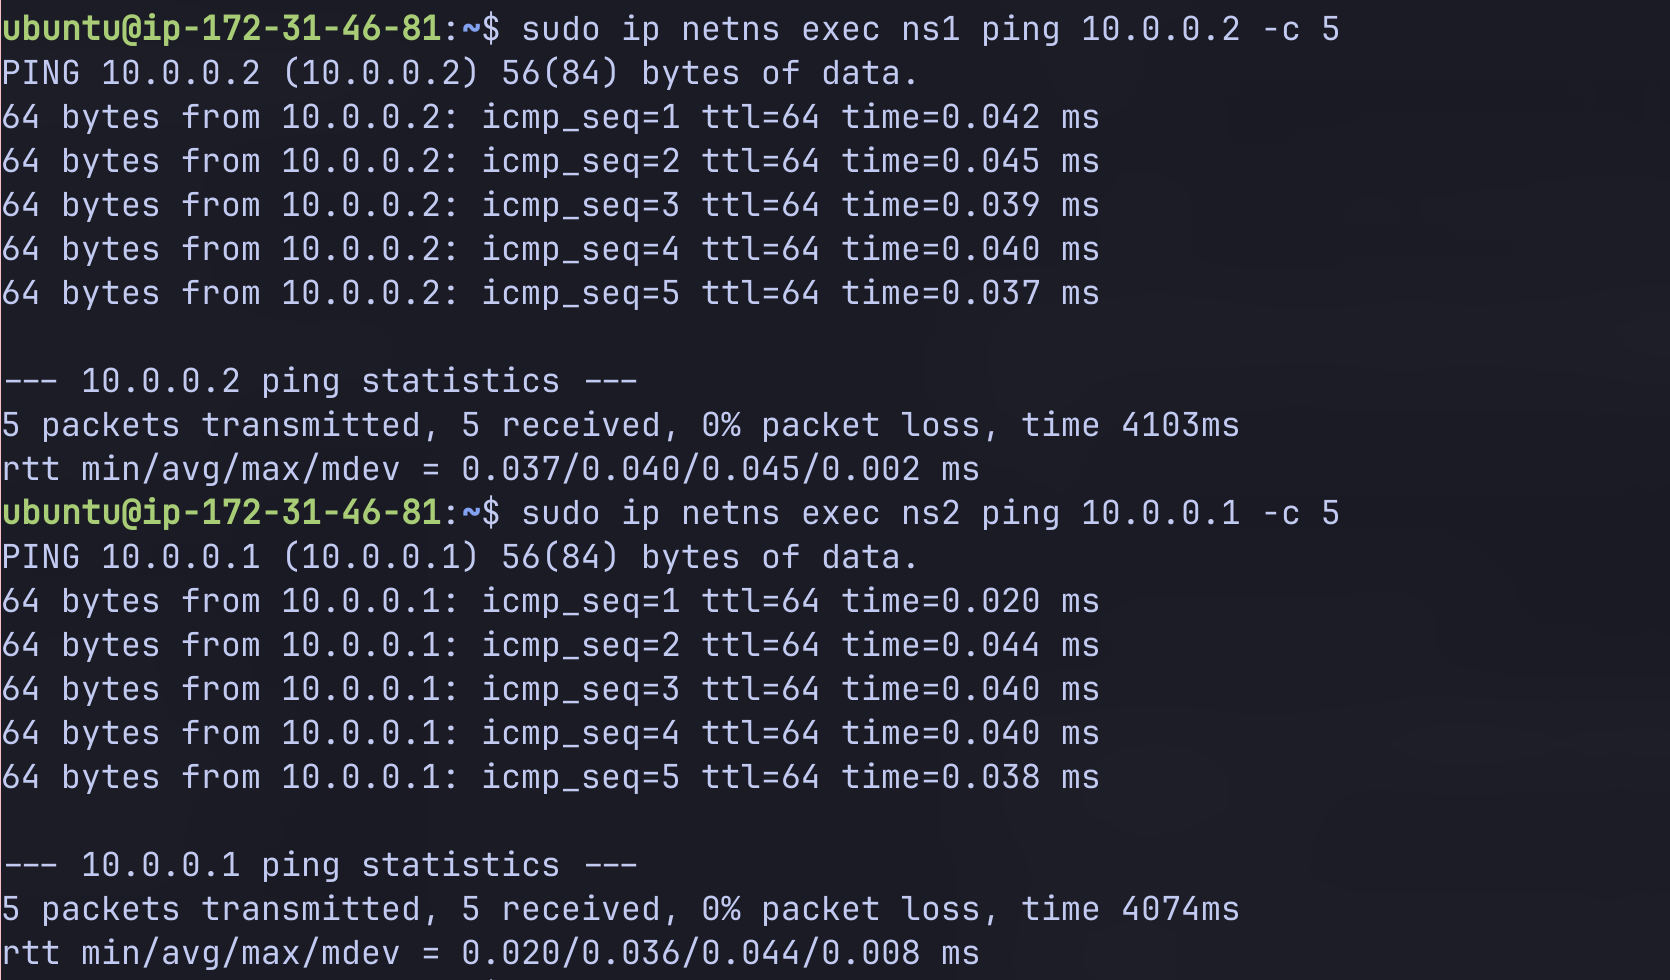Click 'ns1' in the first ping command

[930, 29]
